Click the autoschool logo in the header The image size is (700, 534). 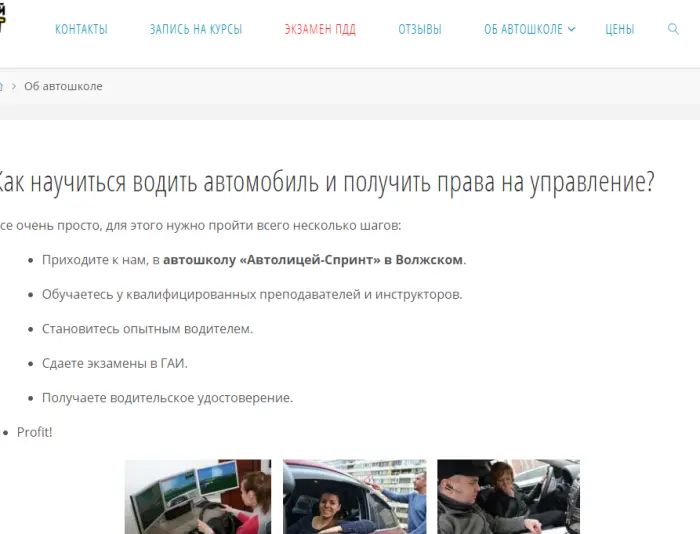point(3,18)
